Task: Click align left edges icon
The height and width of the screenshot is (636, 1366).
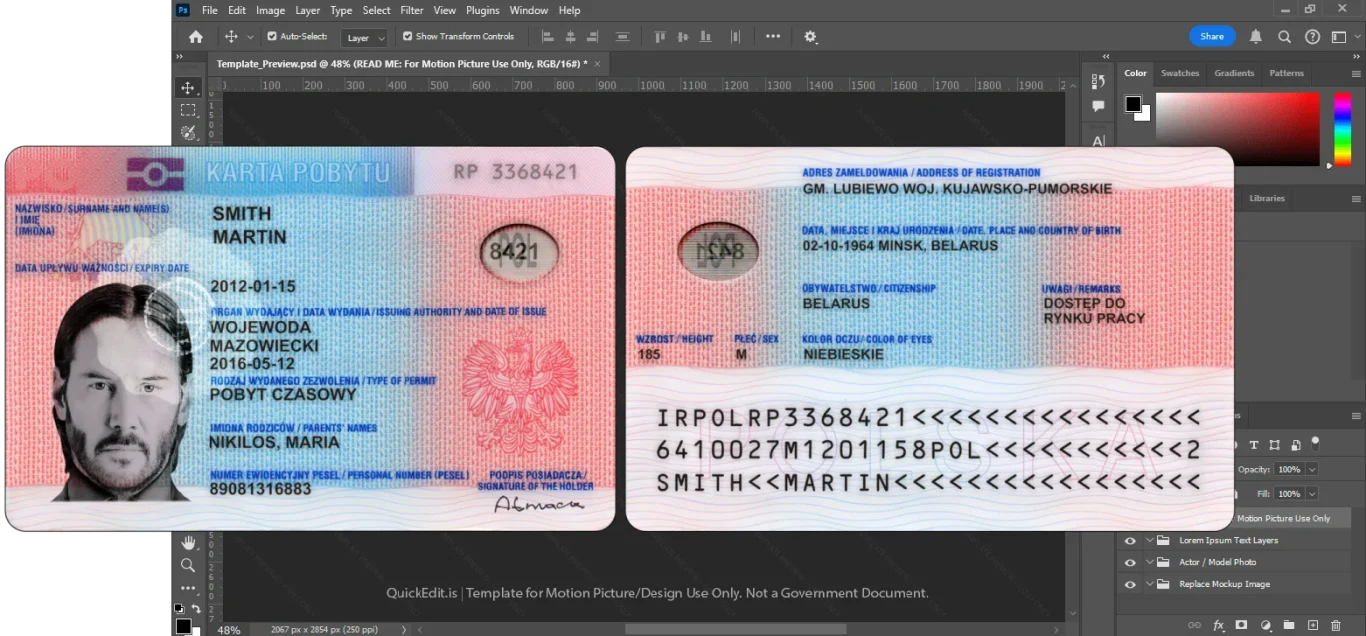Action: click(x=547, y=36)
